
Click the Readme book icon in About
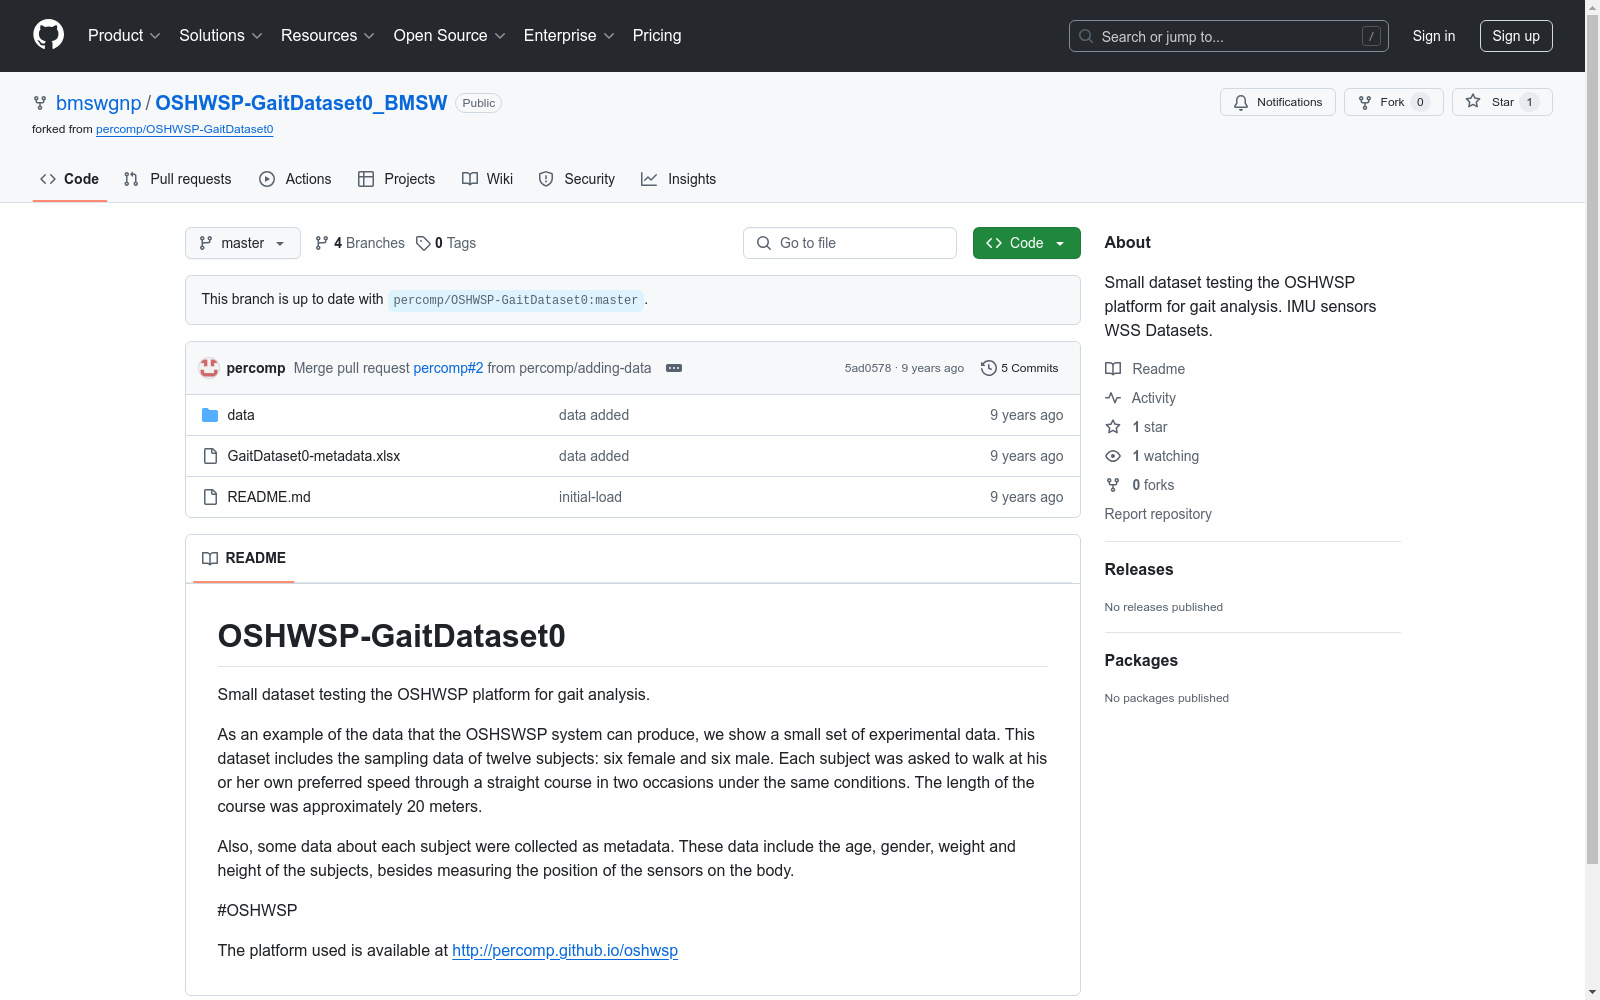1113,369
